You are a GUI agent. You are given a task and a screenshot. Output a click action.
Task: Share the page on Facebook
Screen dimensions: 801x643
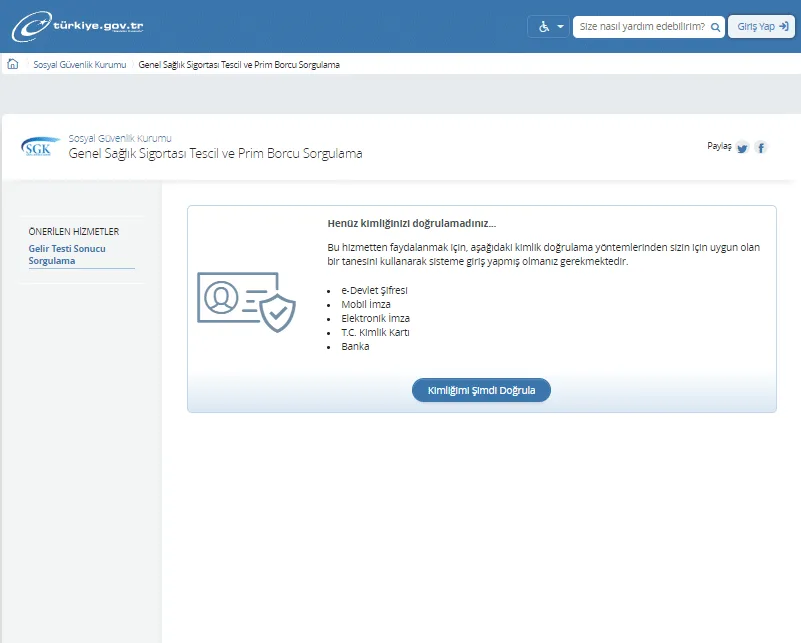pos(761,148)
